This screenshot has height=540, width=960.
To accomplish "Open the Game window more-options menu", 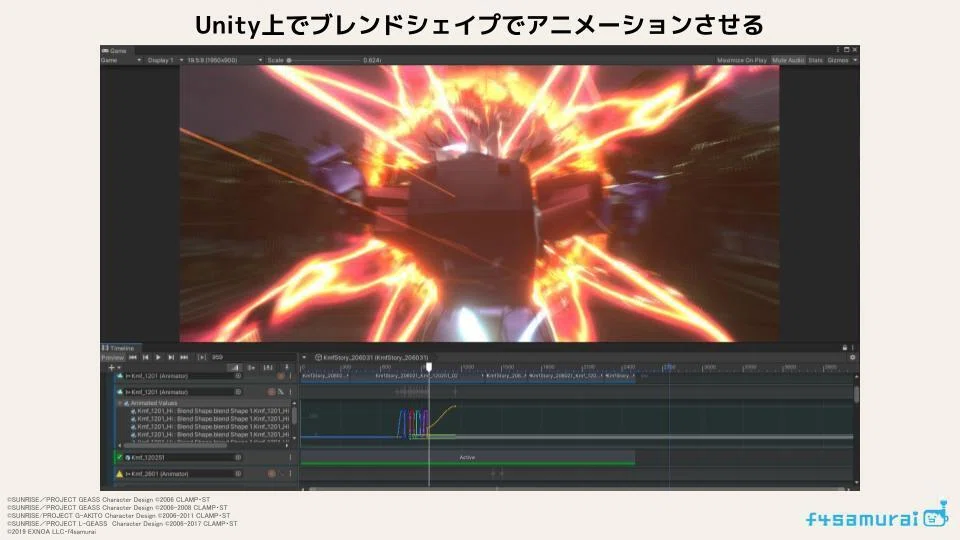I will pos(838,50).
